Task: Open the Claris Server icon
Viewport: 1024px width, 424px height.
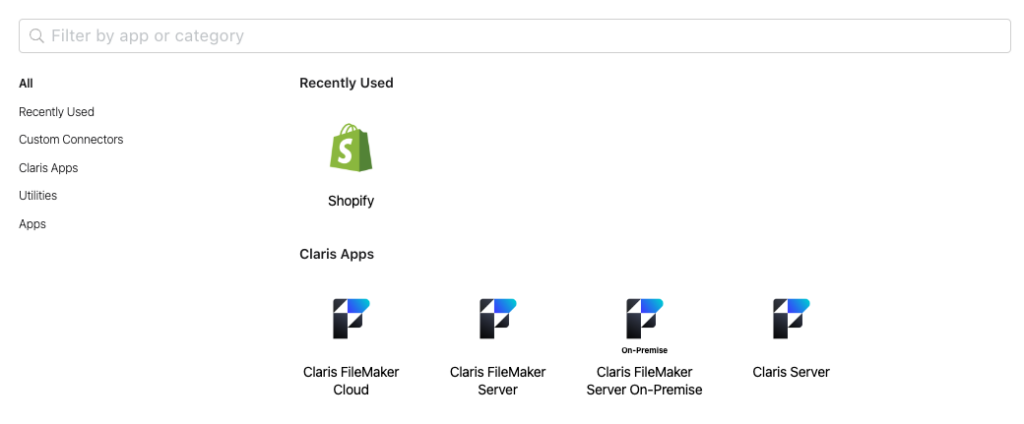Action: 791,319
